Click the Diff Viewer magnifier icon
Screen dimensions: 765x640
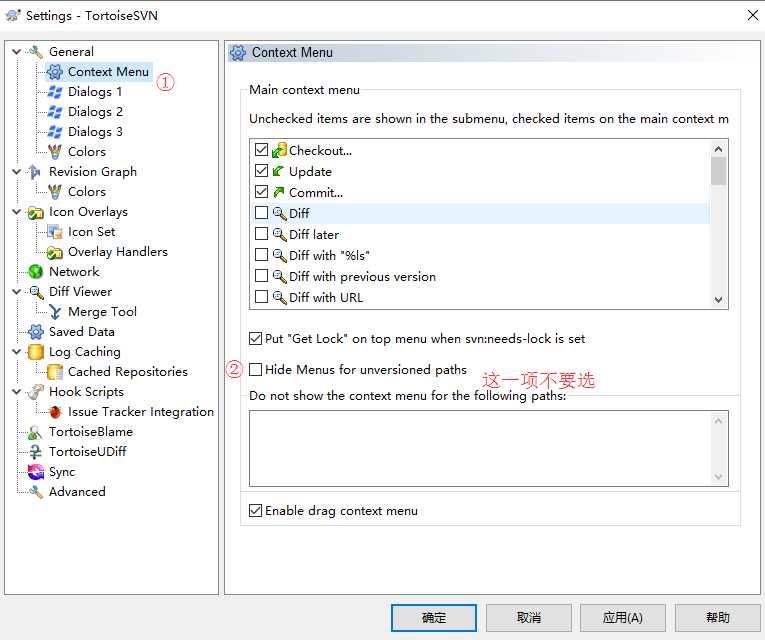click(x=36, y=292)
